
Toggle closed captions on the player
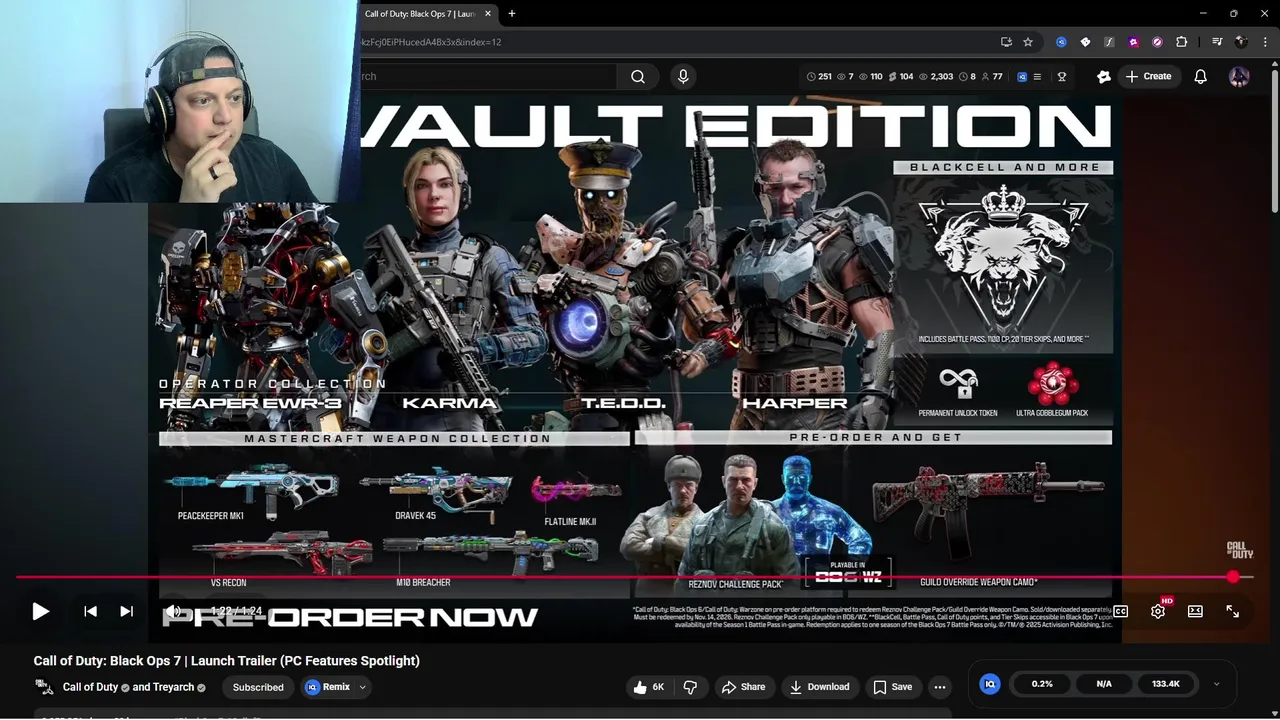[x=1121, y=611]
